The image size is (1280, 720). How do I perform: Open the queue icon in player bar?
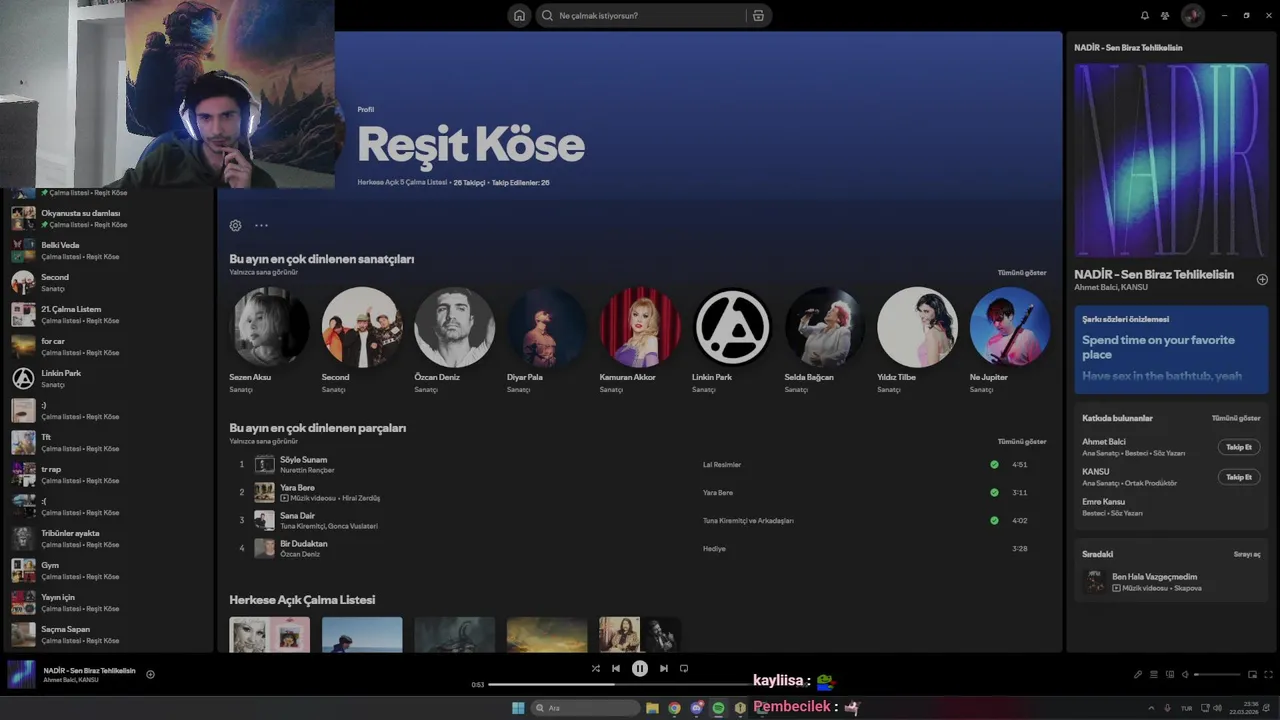coord(1153,675)
